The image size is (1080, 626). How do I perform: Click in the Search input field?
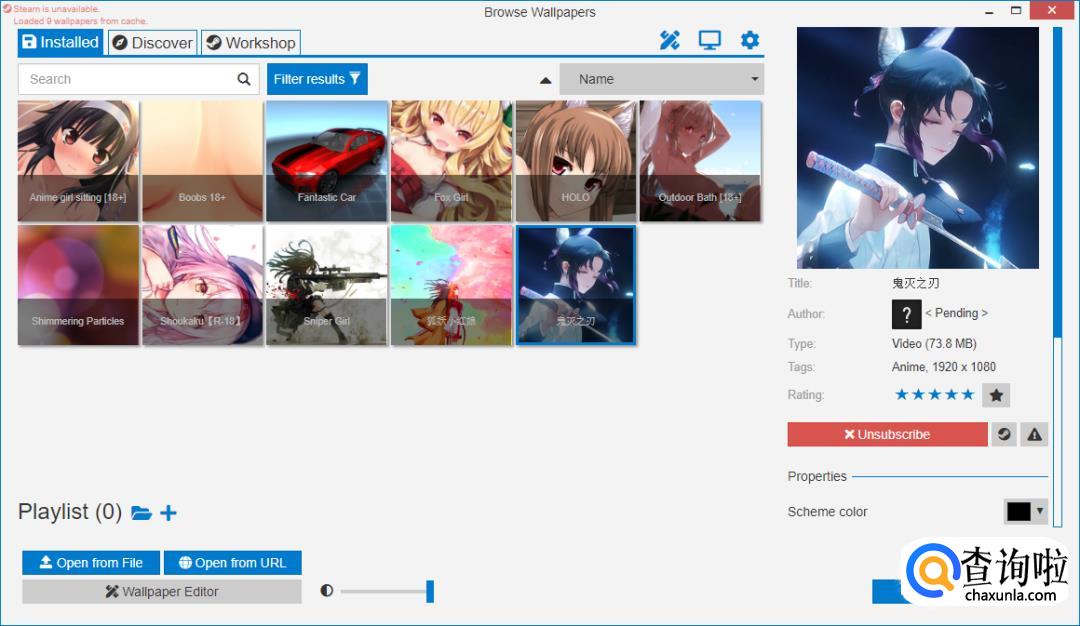pos(125,79)
